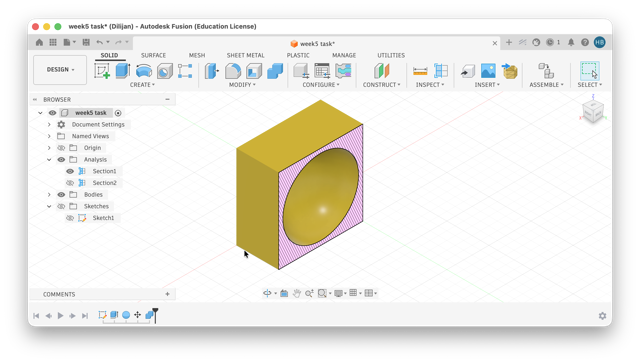Image resolution: width=640 pixels, height=363 pixels.
Task: Switch to the UTILITIES tab
Action: (391, 55)
